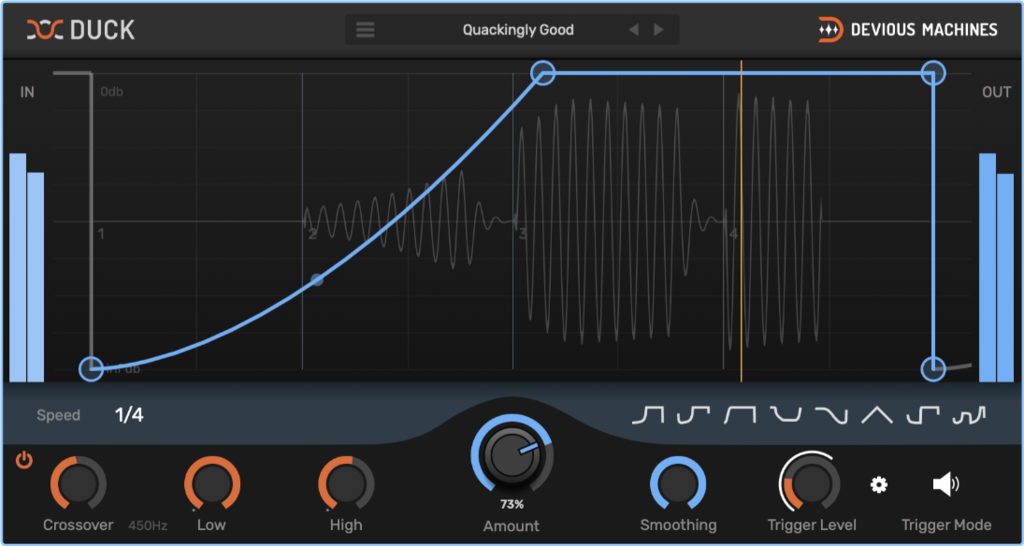Viewport: 1024px width, 546px height.
Task: Toggle the Trigger Mode speaker icon
Action: coord(946,485)
